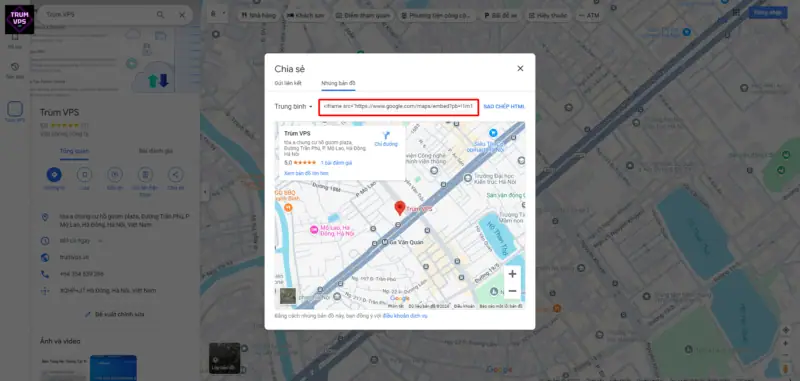The width and height of the screenshot is (800, 381).
Task: Open the Trung bình size dropdown
Action: [293, 107]
